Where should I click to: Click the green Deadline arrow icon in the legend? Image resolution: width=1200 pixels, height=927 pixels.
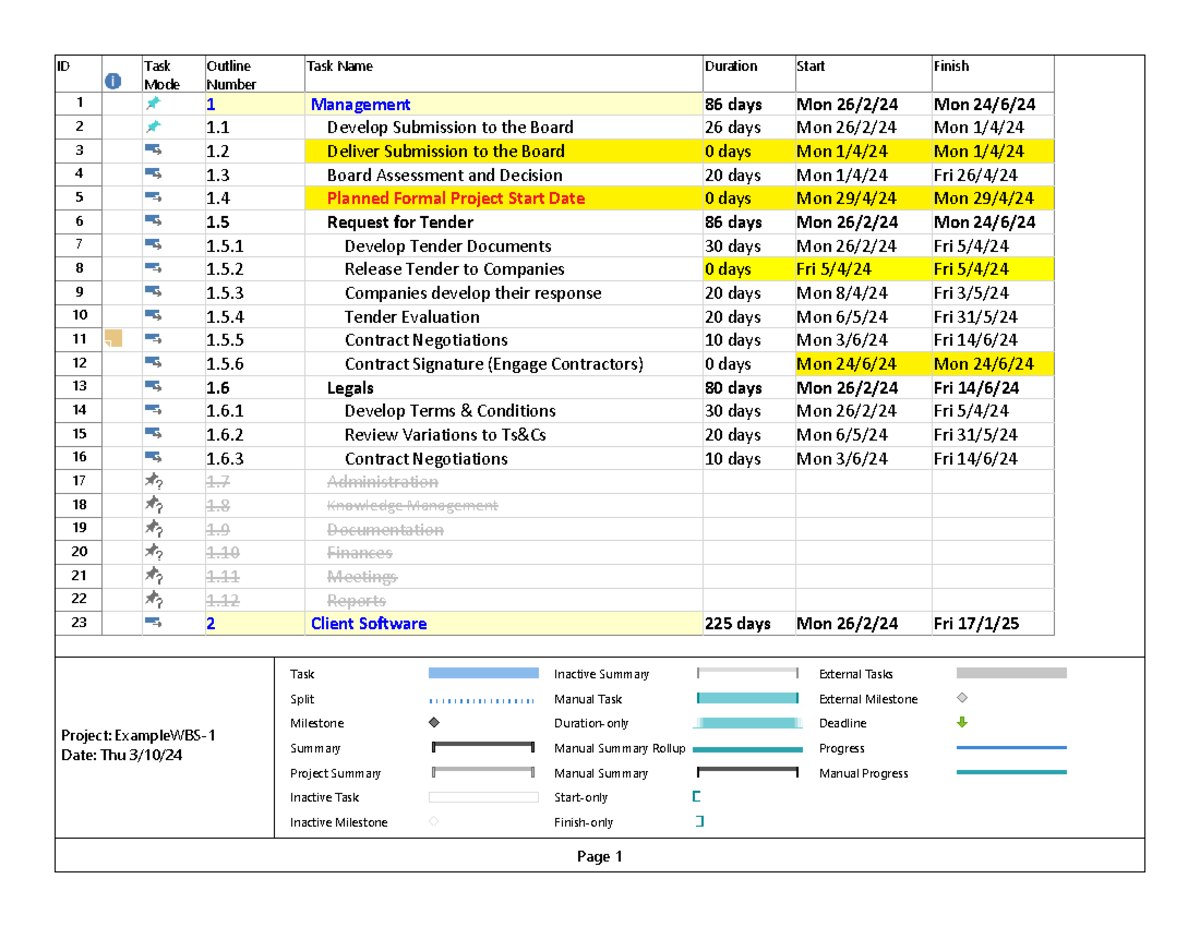pyautogui.click(x=962, y=723)
